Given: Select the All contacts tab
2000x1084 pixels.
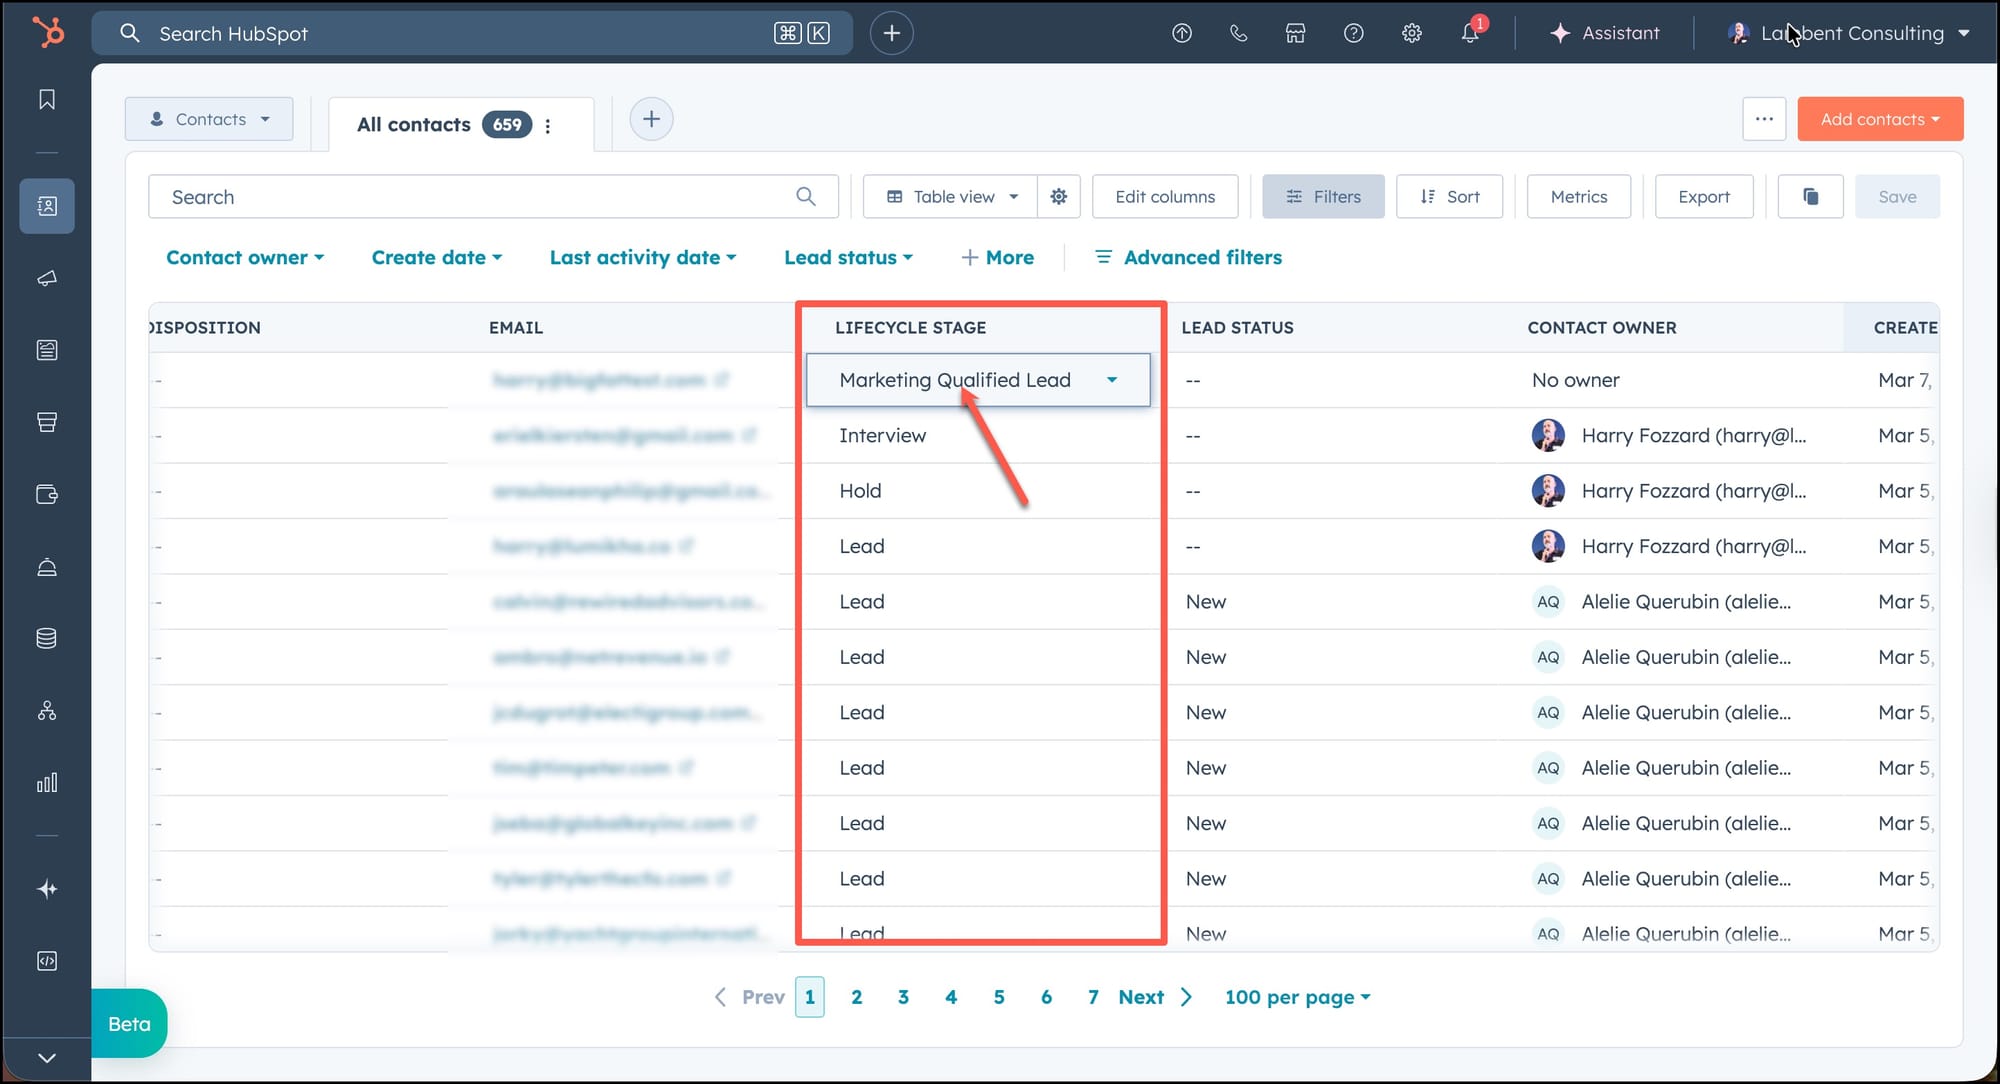Looking at the screenshot, I should (414, 125).
